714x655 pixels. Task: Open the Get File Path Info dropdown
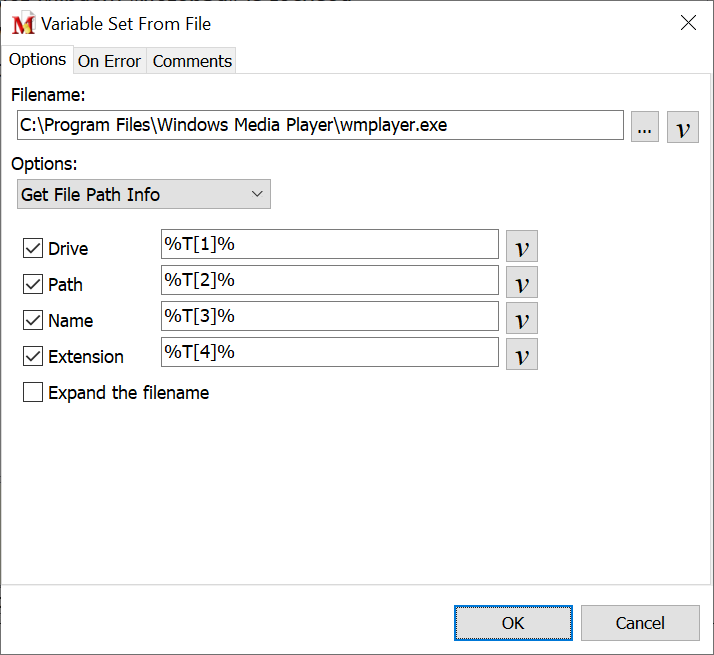coord(144,194)
